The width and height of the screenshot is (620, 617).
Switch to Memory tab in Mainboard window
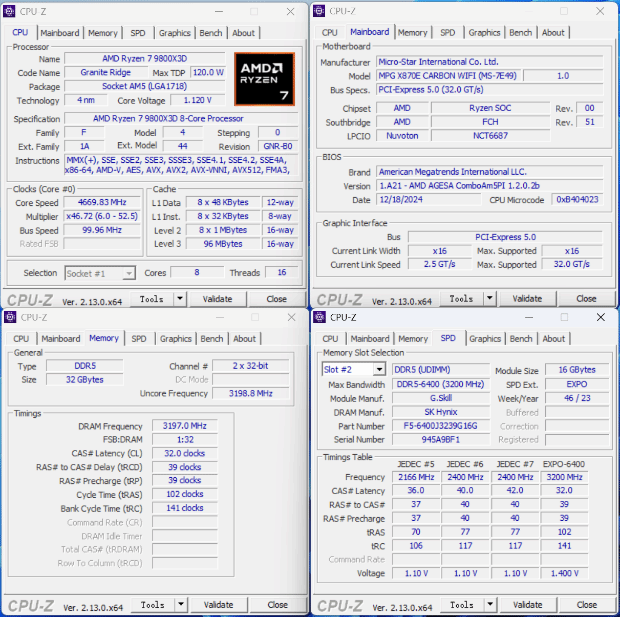click(x=412, y=32)
